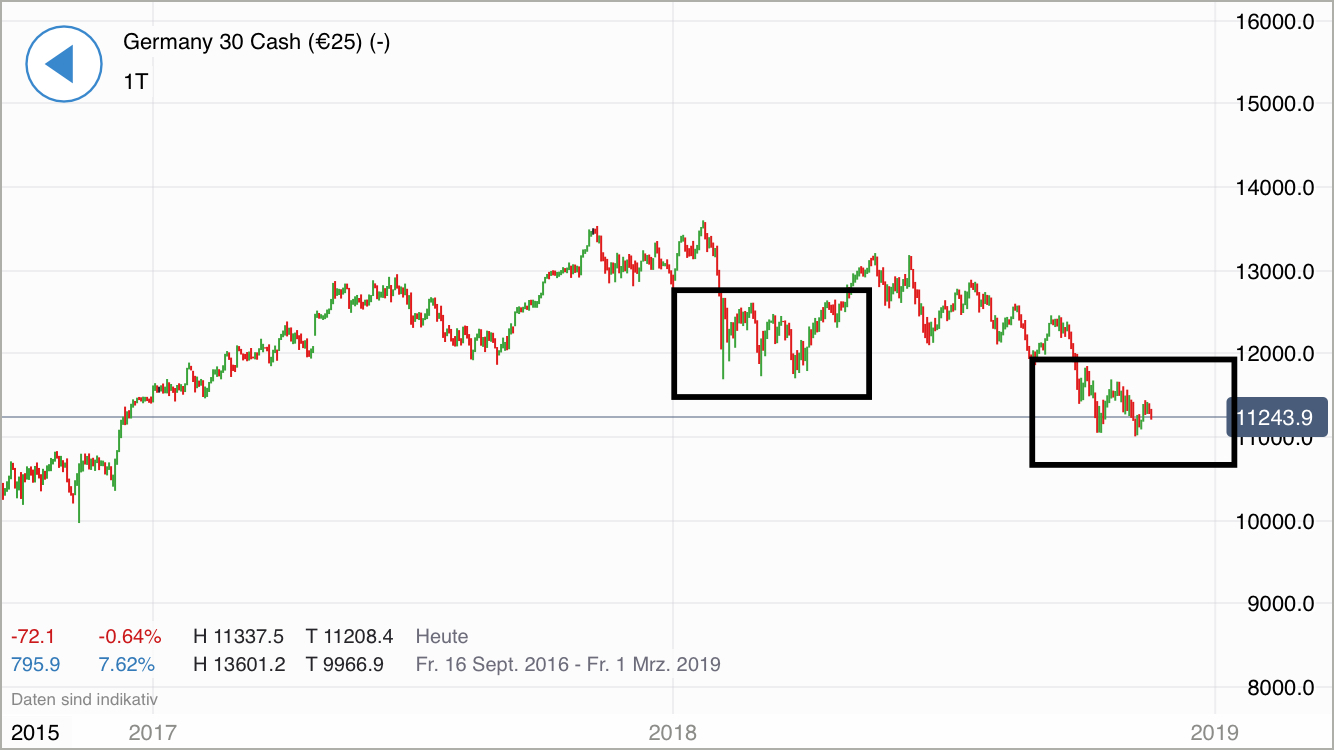Click the blue back arrow button
1334x750 pixels.
point(64,64)
